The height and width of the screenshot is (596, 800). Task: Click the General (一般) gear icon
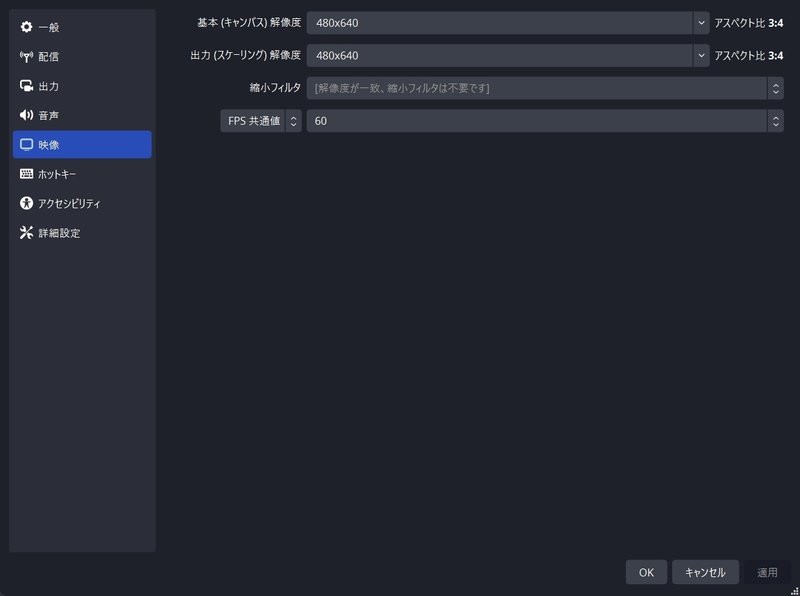26,27
